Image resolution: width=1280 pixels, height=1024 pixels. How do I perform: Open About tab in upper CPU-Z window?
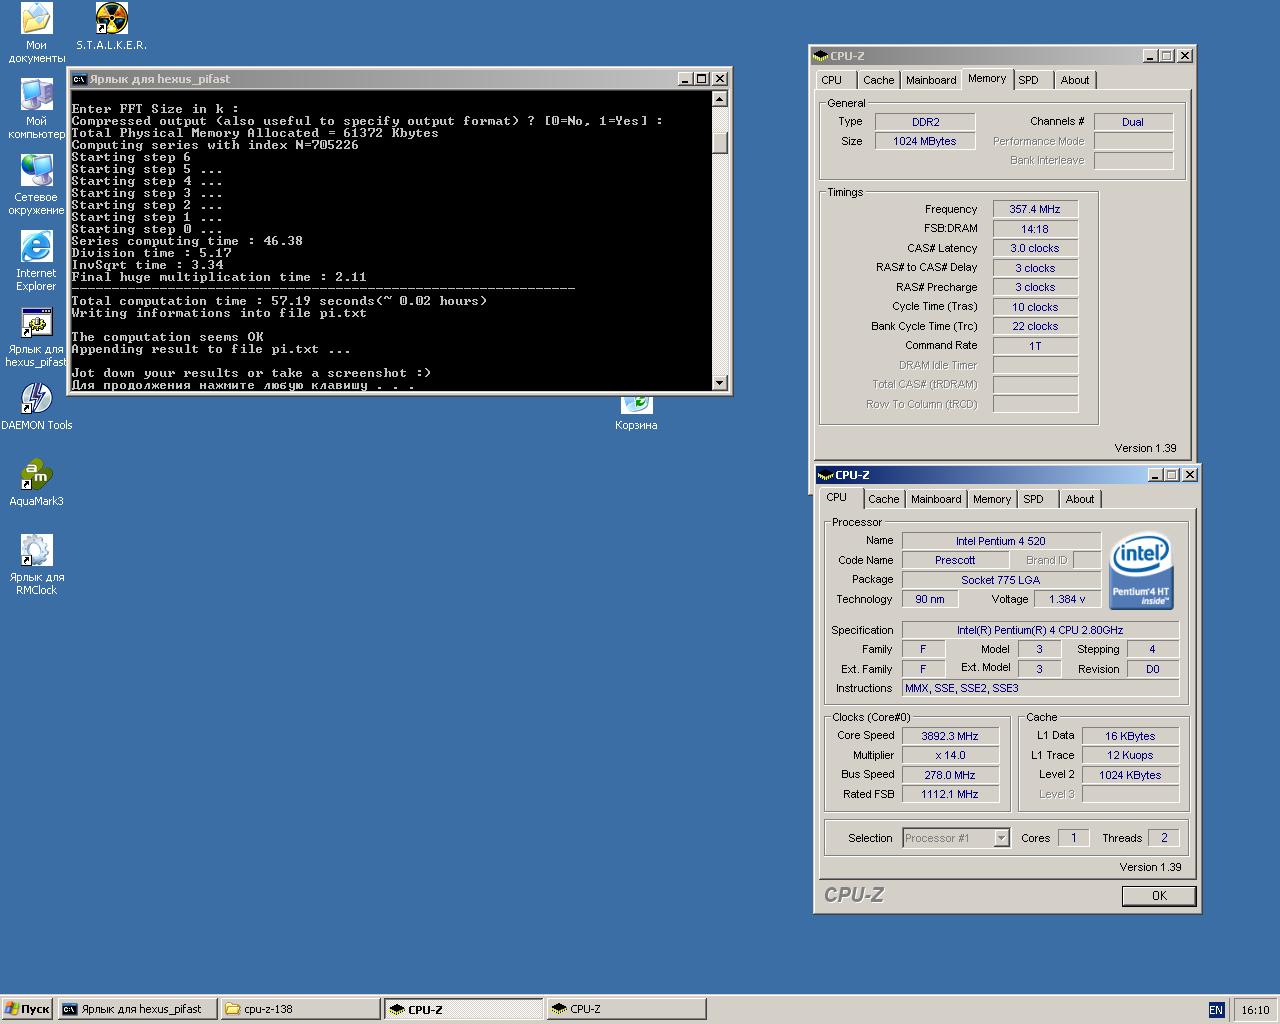pos(1075,80)
